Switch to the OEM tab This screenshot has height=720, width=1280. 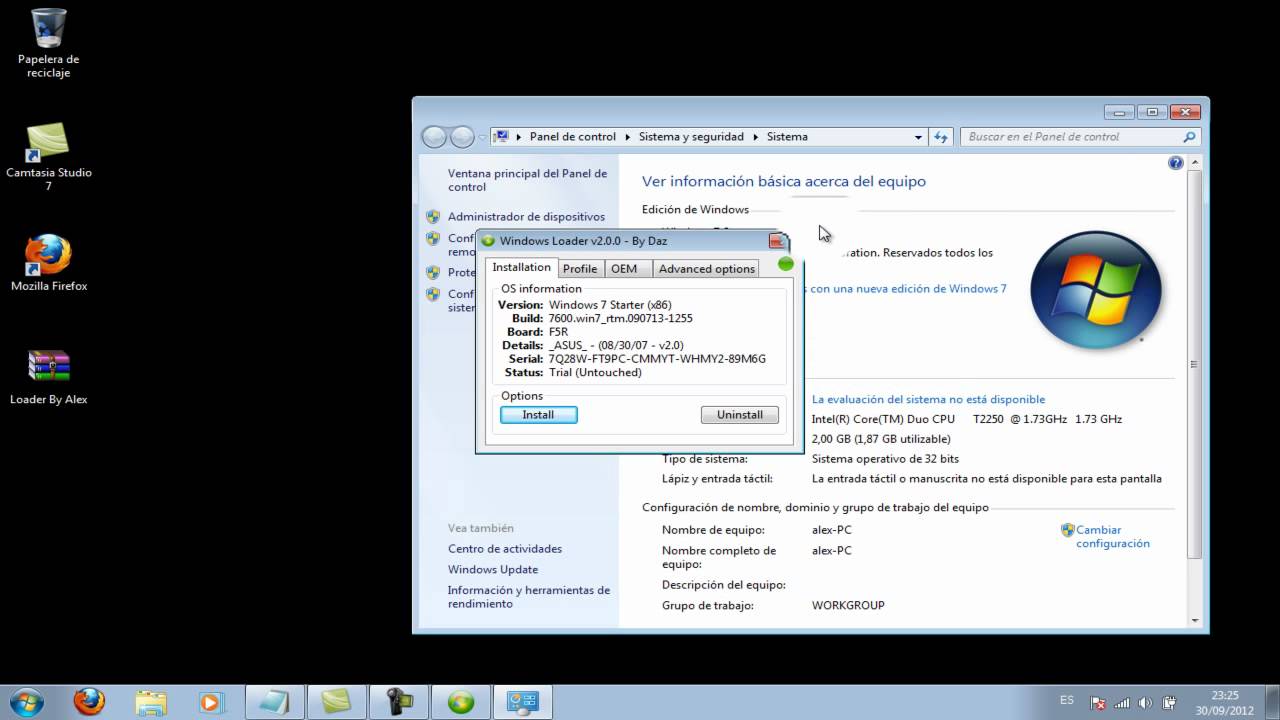pos(624,268)
